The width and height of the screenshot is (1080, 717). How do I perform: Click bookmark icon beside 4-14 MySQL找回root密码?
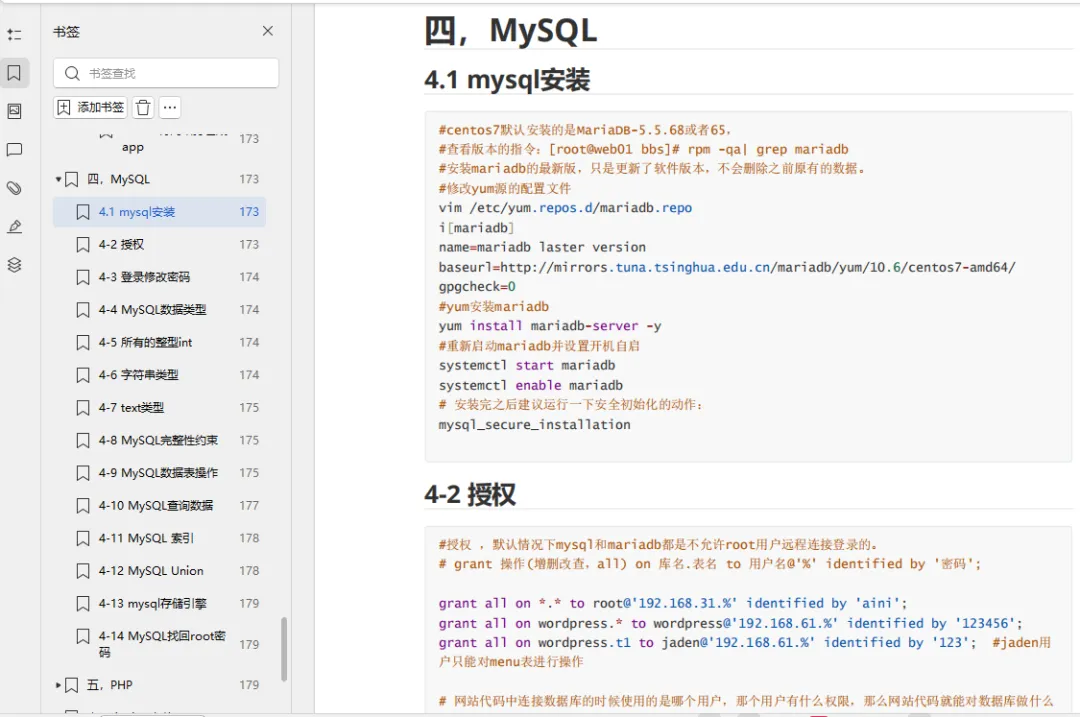coord(83,636)
